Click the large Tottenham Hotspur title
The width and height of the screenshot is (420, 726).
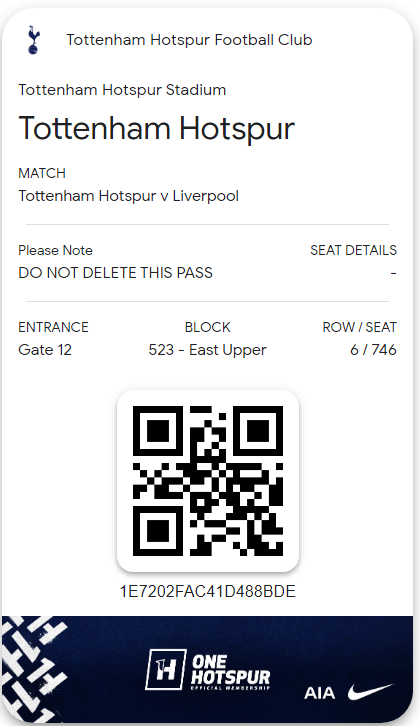click(x=157, y=128)
